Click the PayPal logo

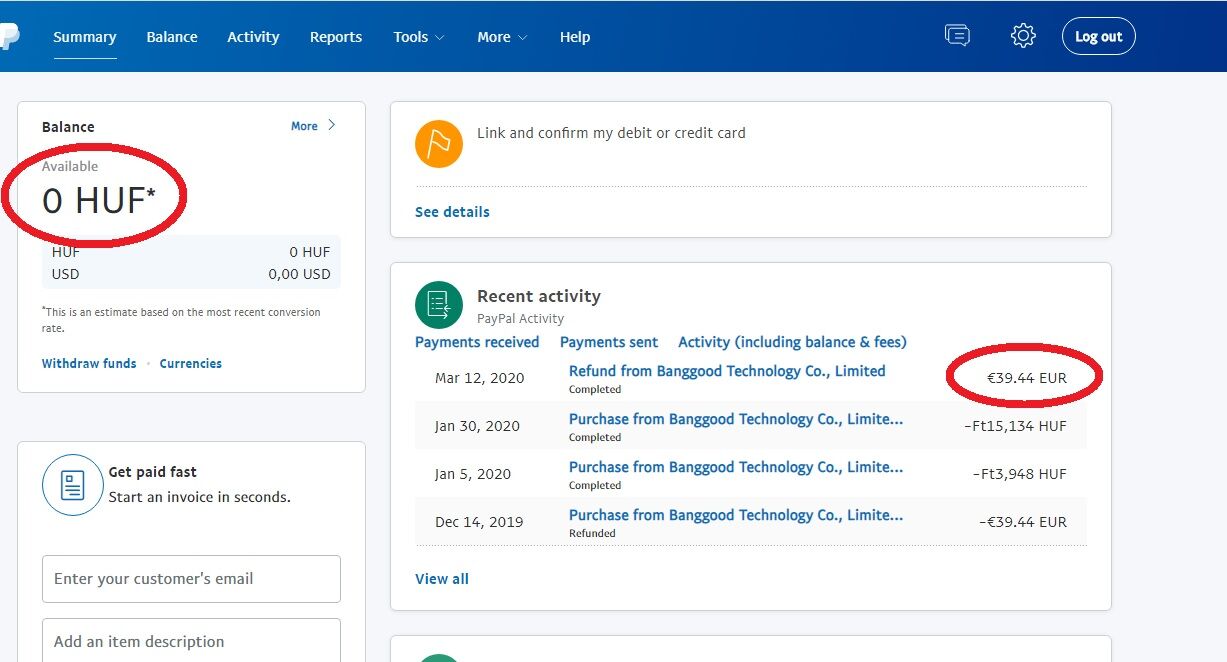9,37
